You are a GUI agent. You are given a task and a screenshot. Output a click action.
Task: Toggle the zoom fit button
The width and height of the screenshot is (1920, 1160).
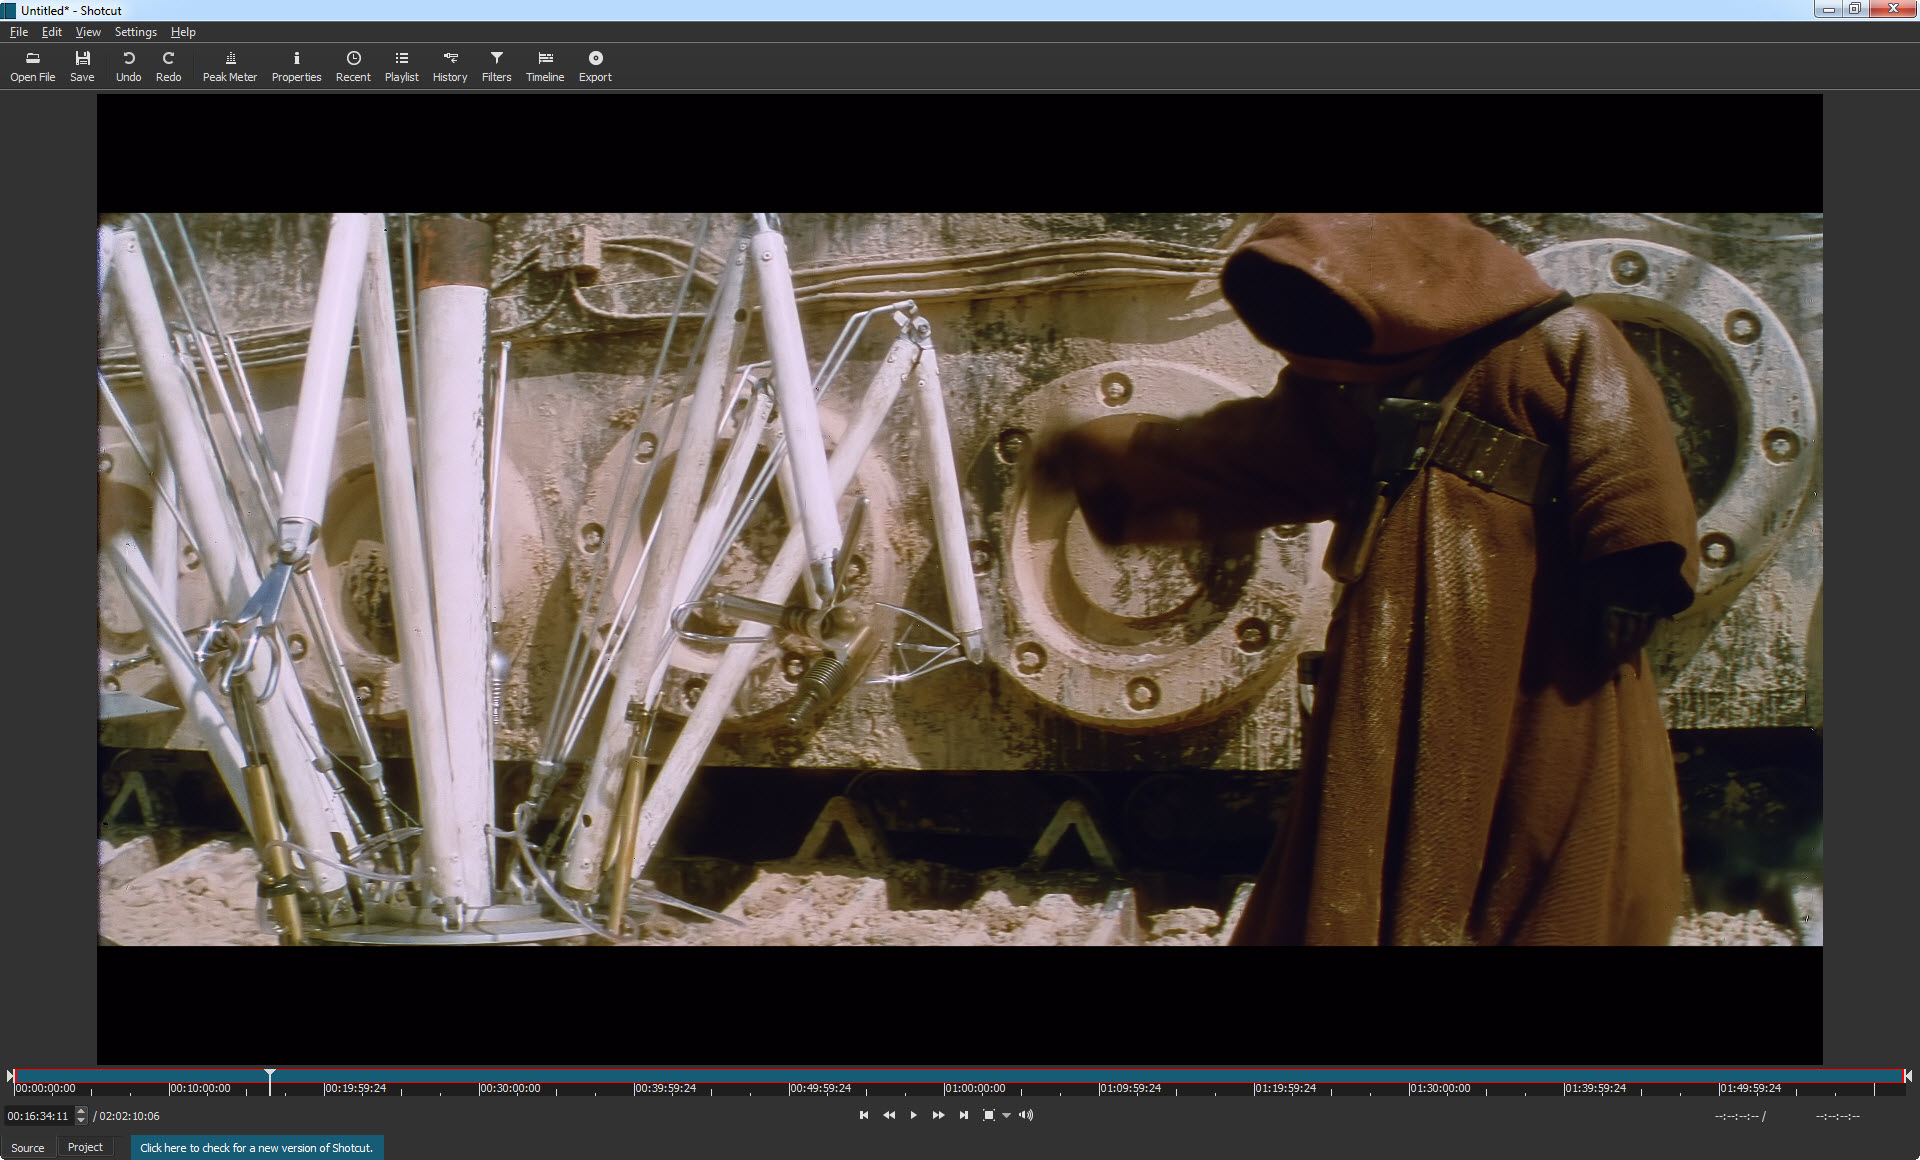(989, 1115)
